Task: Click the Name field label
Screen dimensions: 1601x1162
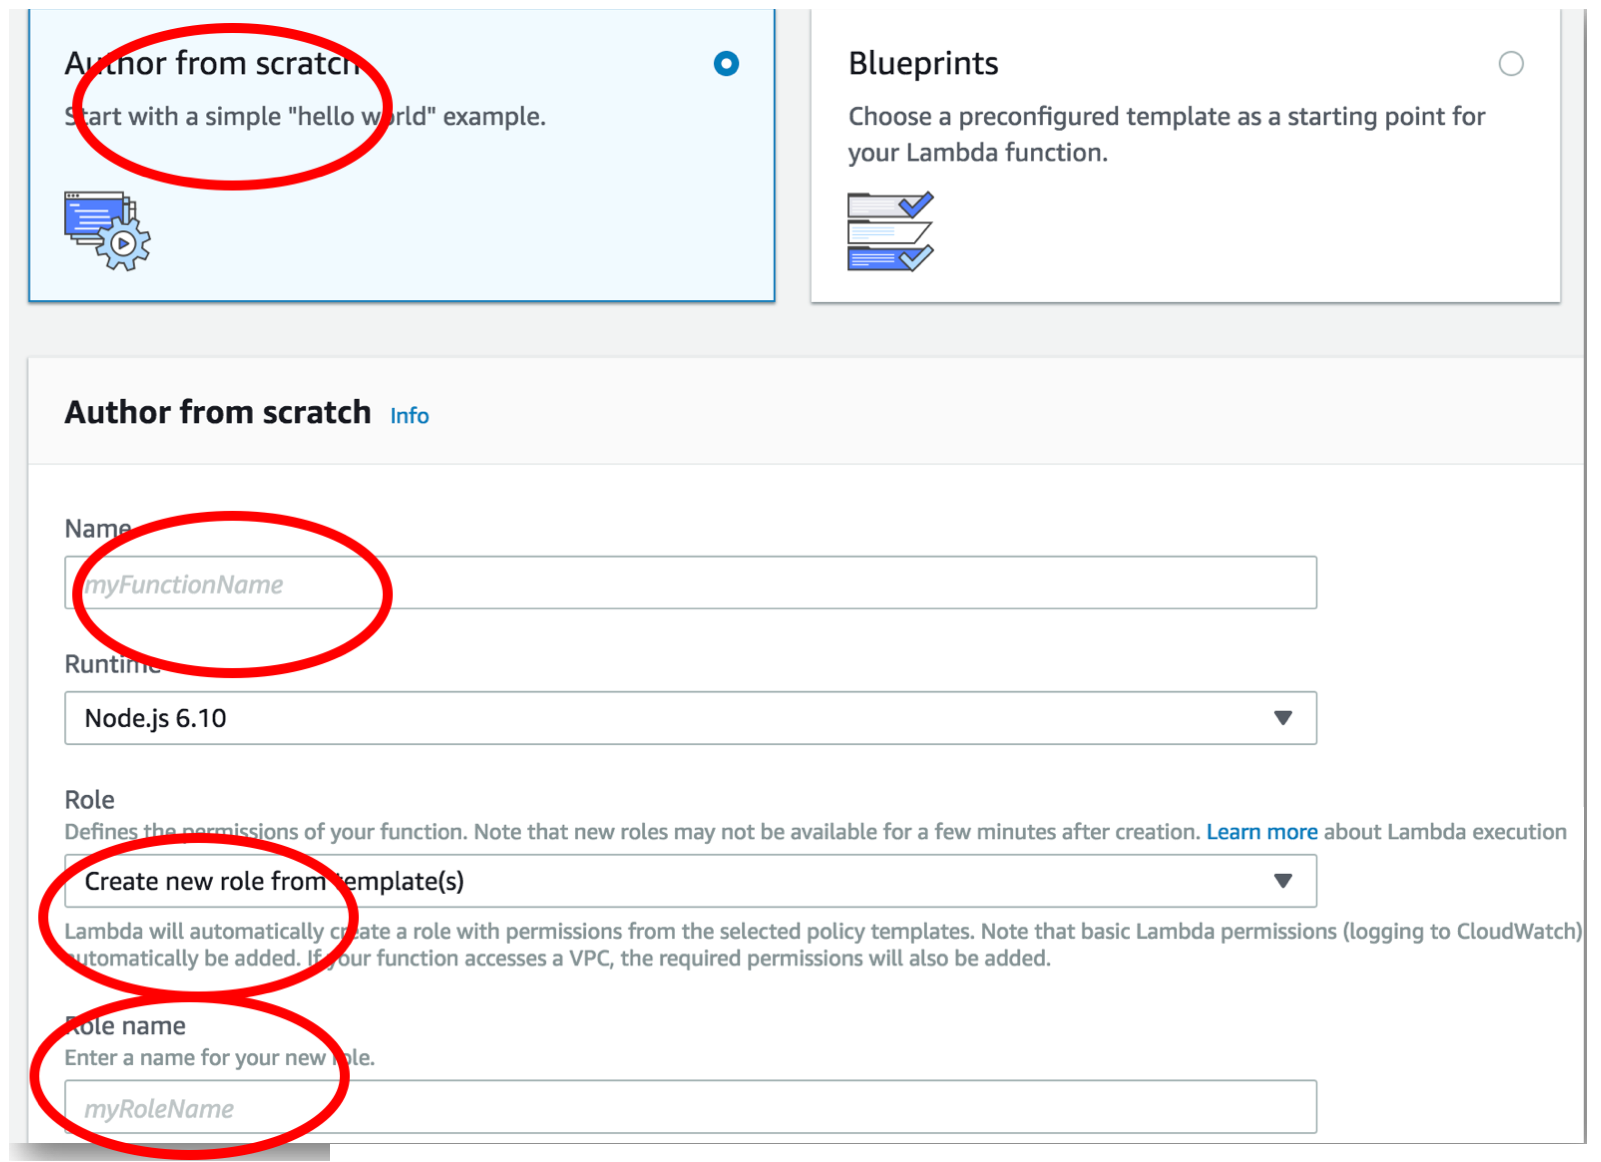Action: (x=98, y=528)
